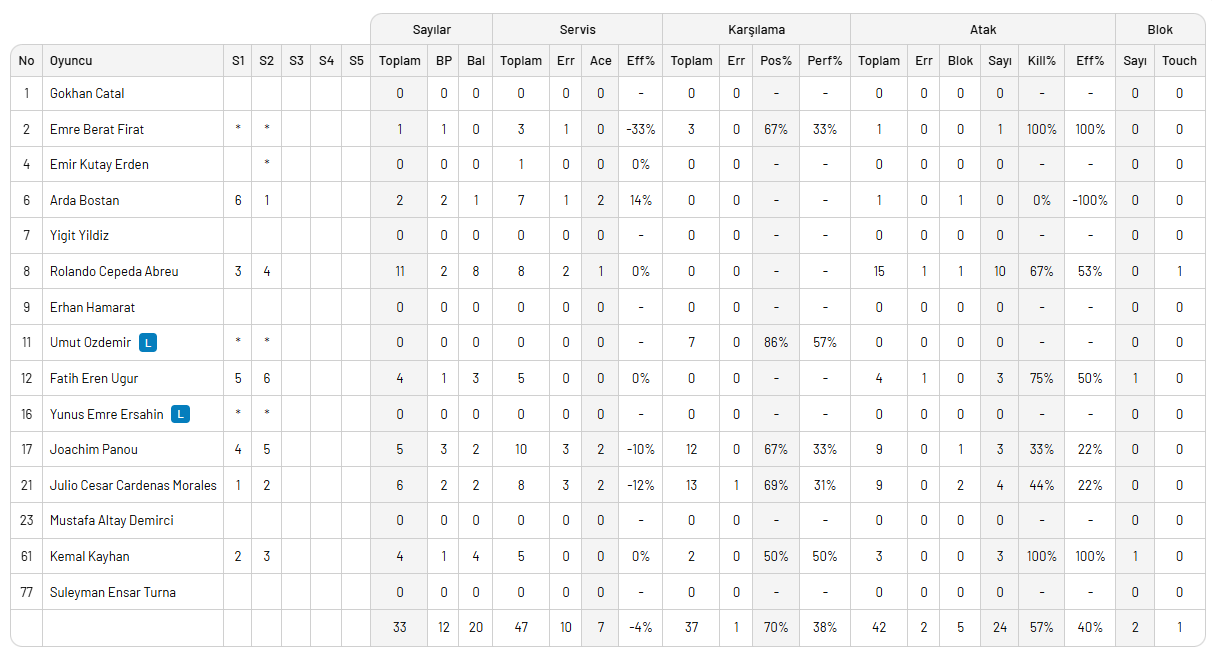Click the S5 set column header
This screenshot has width=1212, height=653.
[x=356, y=61]
